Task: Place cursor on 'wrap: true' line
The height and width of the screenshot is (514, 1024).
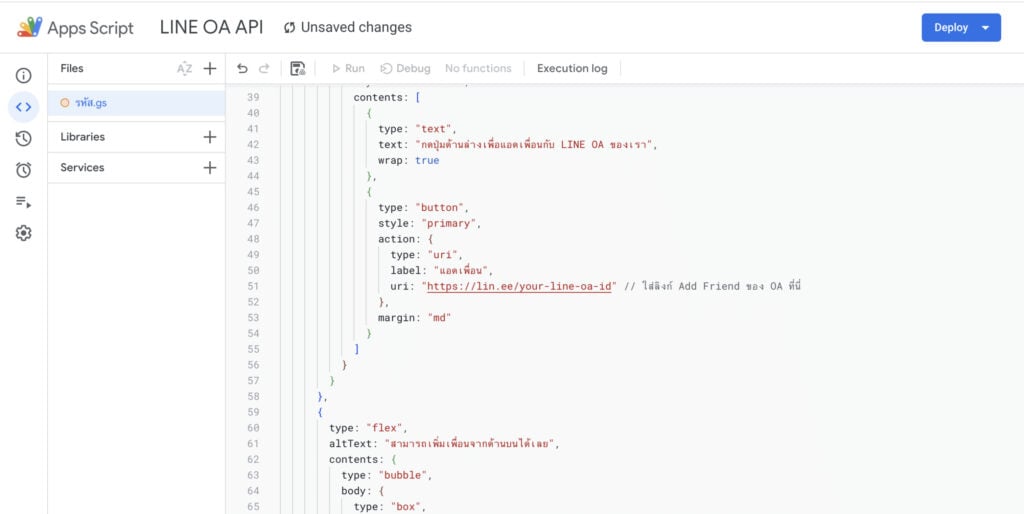Action: [x=409, y=161]
